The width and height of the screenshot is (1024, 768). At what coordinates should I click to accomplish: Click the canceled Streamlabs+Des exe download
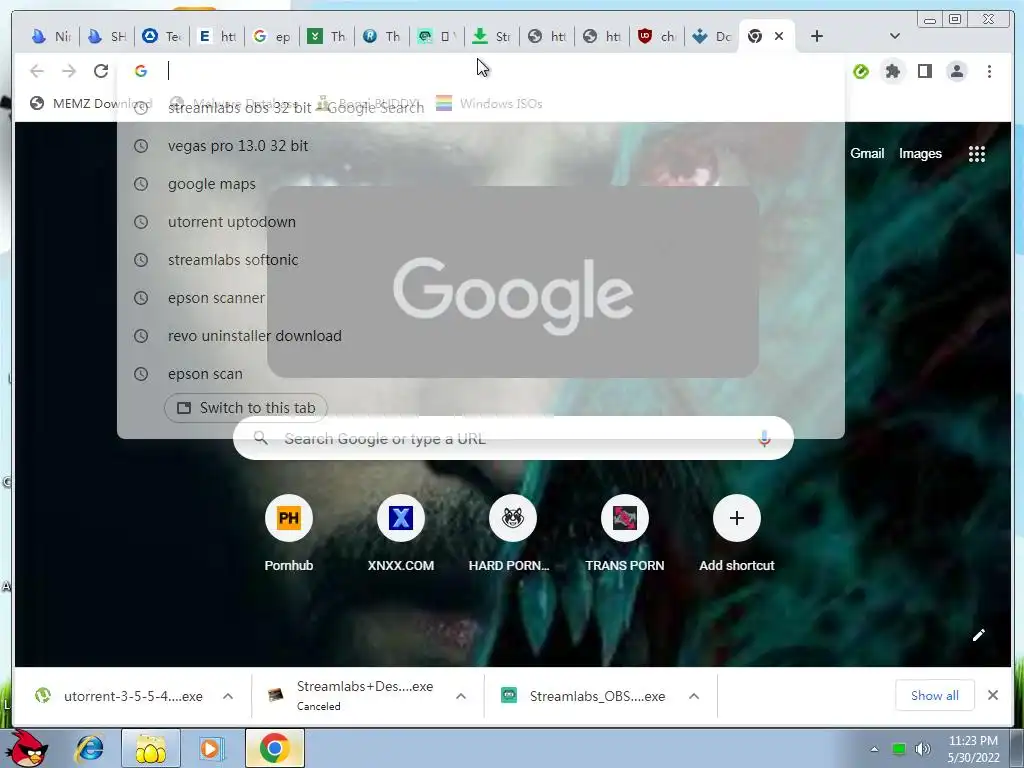tap(353, 696)
